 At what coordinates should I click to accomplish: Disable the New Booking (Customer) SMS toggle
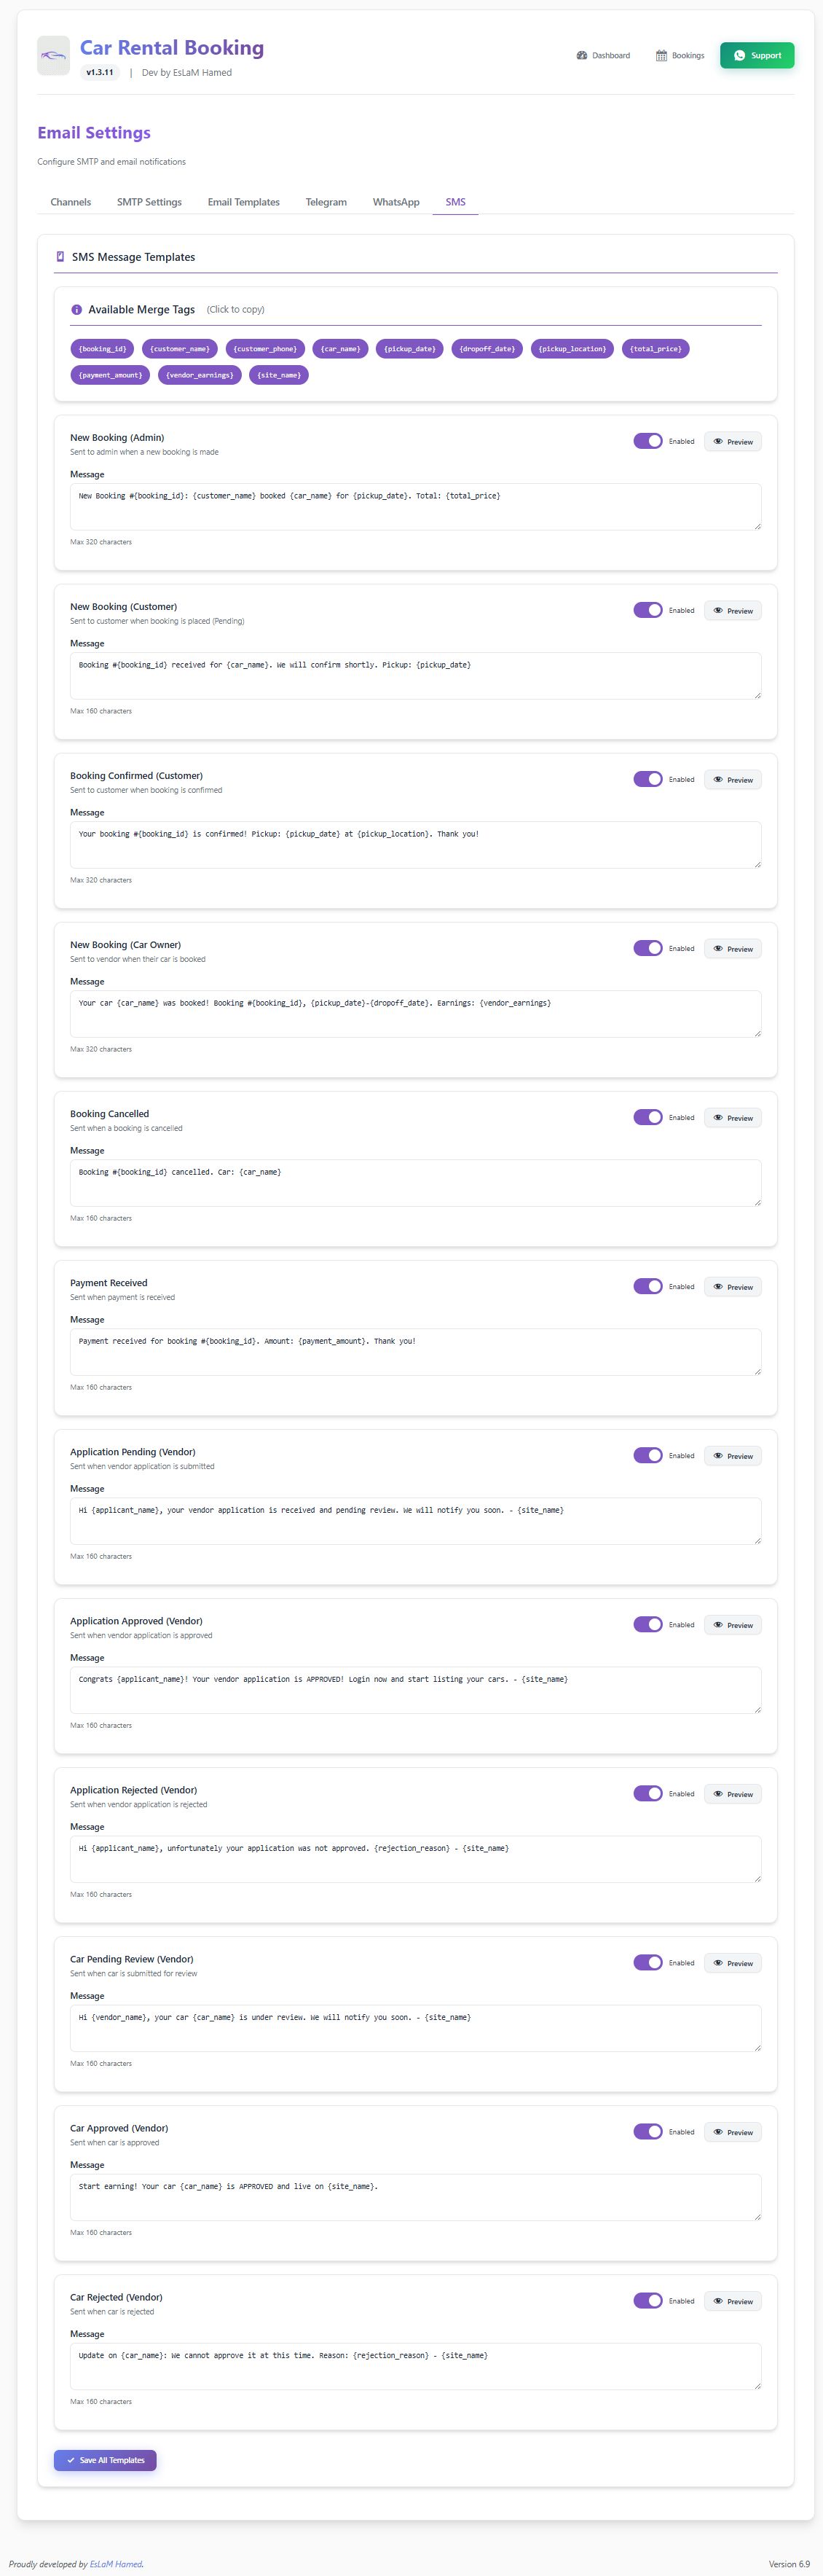coord(648,610)
